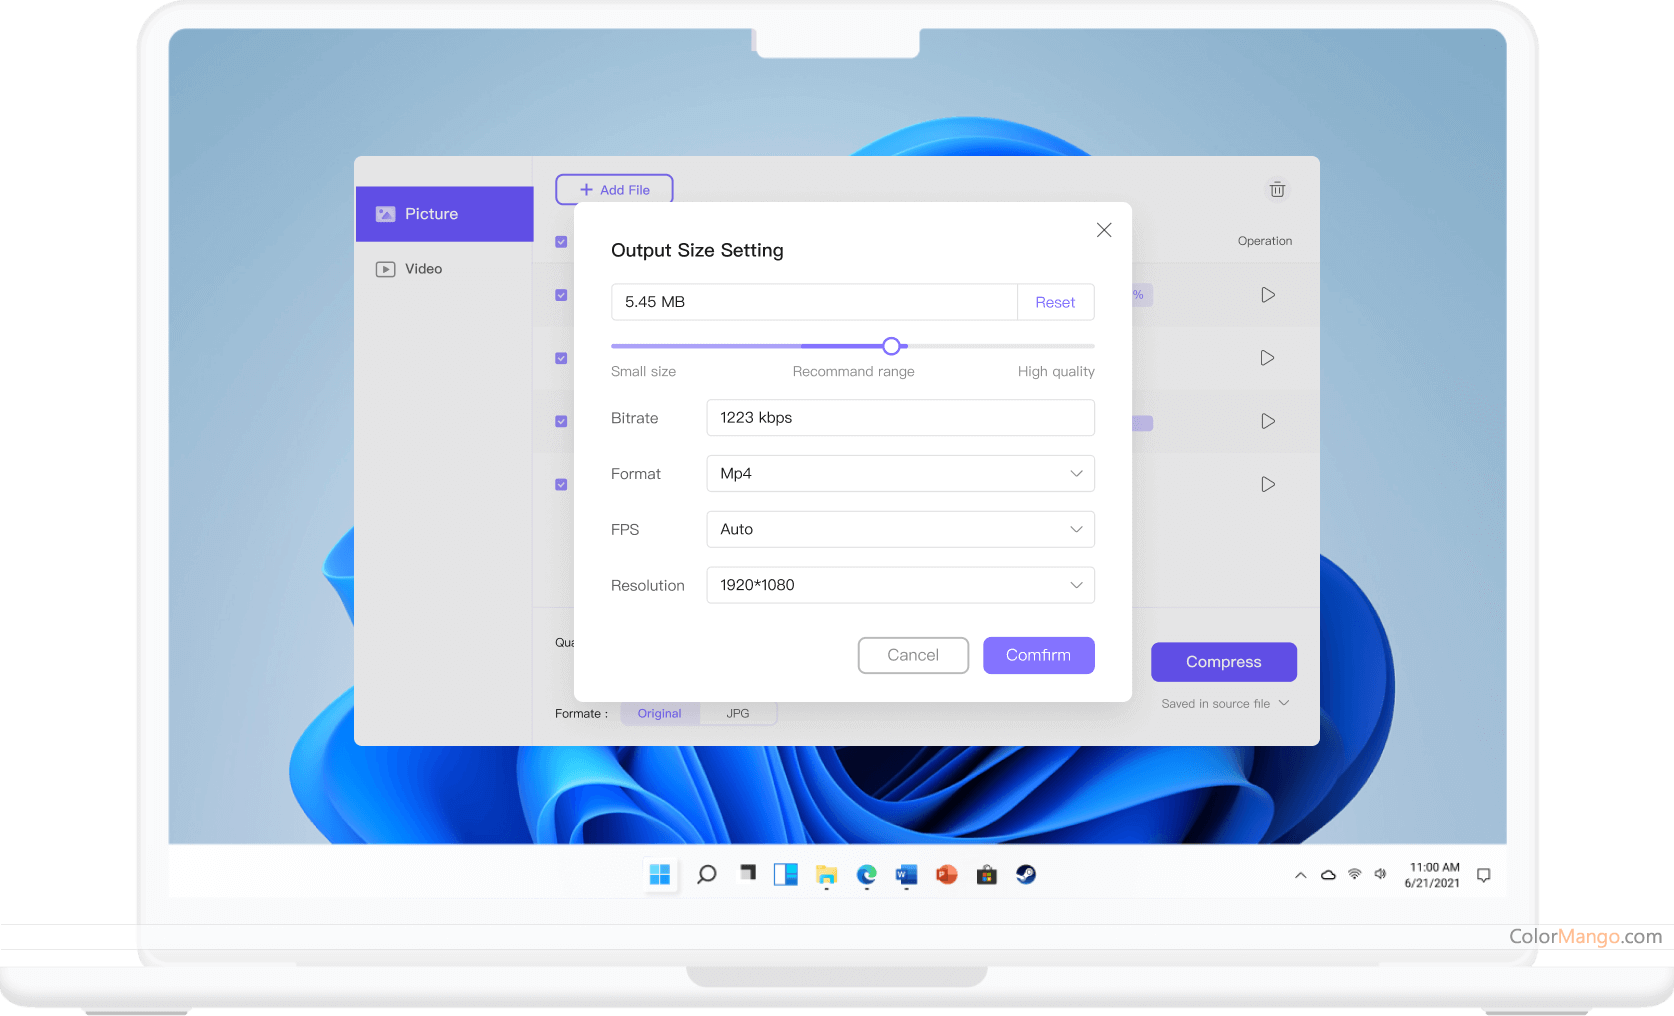Expand the Format dropdown showing Mp4
Viewport: 1674px width, 1016px height.
click(900, 474)
